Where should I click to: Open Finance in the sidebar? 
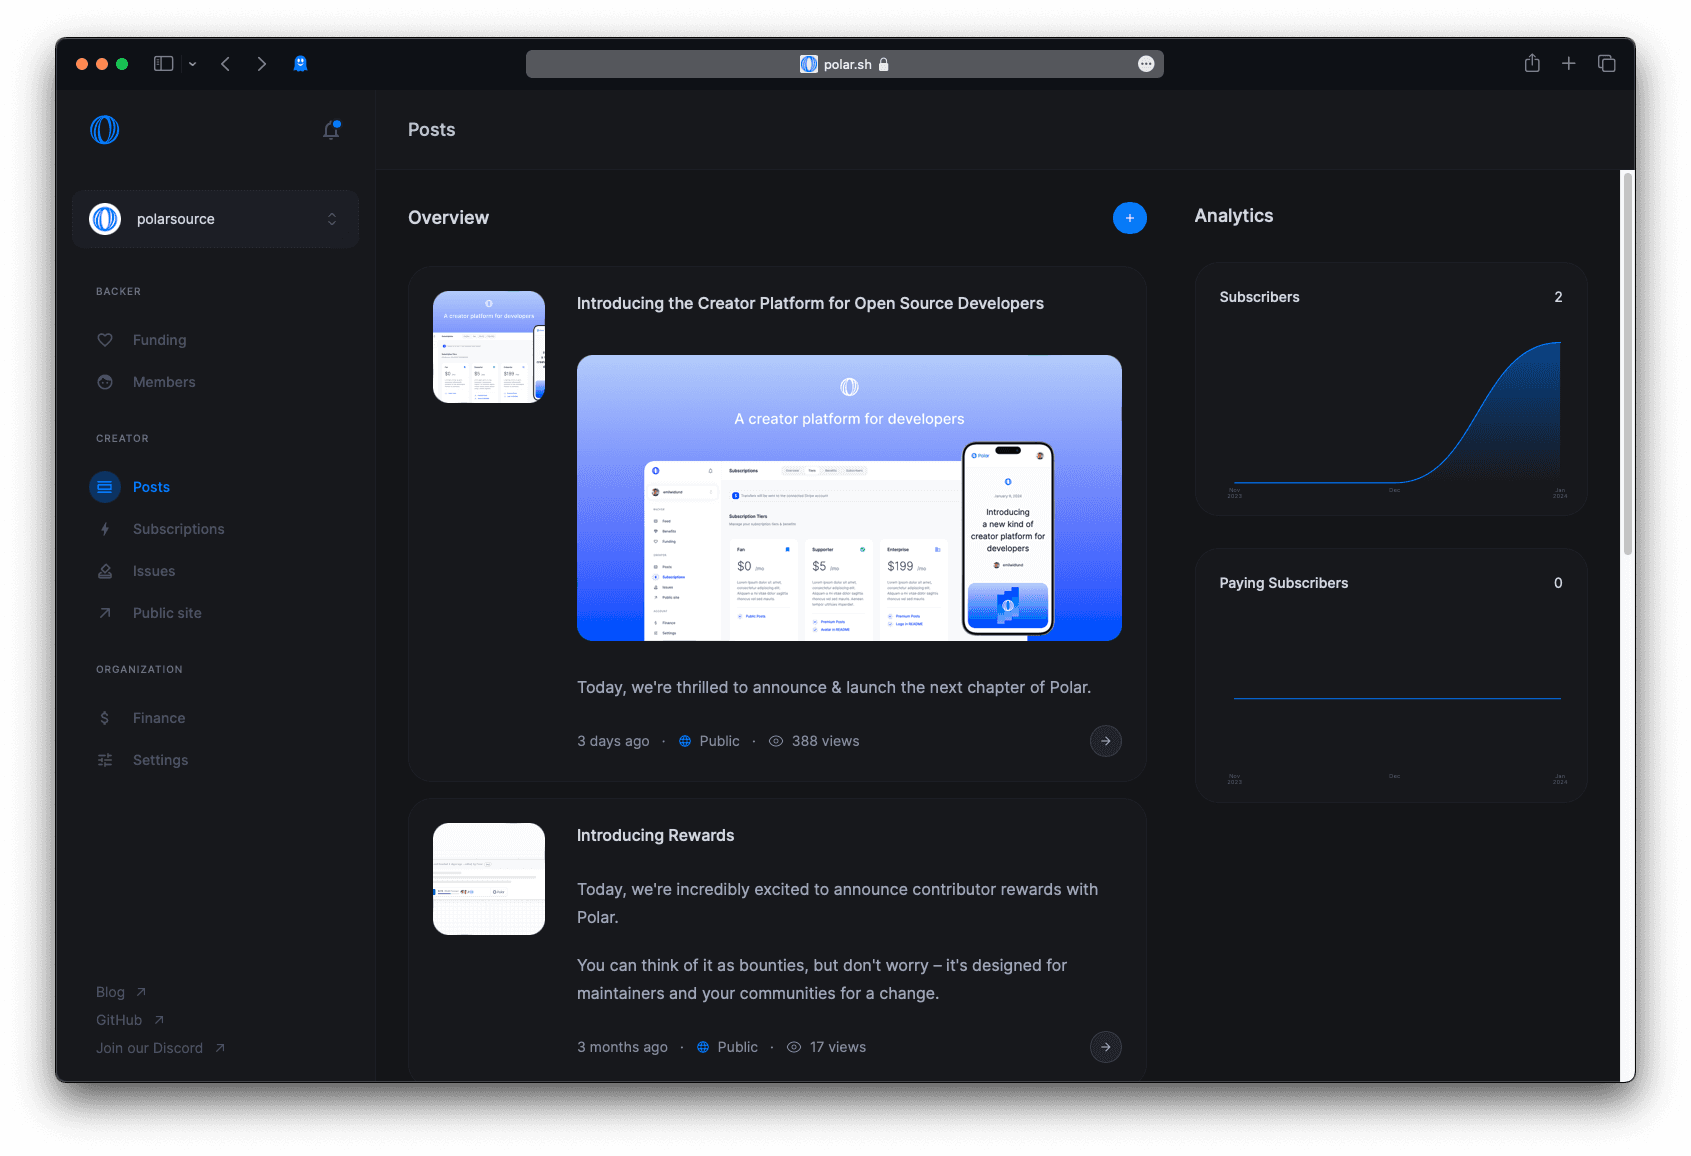(159, 718)
